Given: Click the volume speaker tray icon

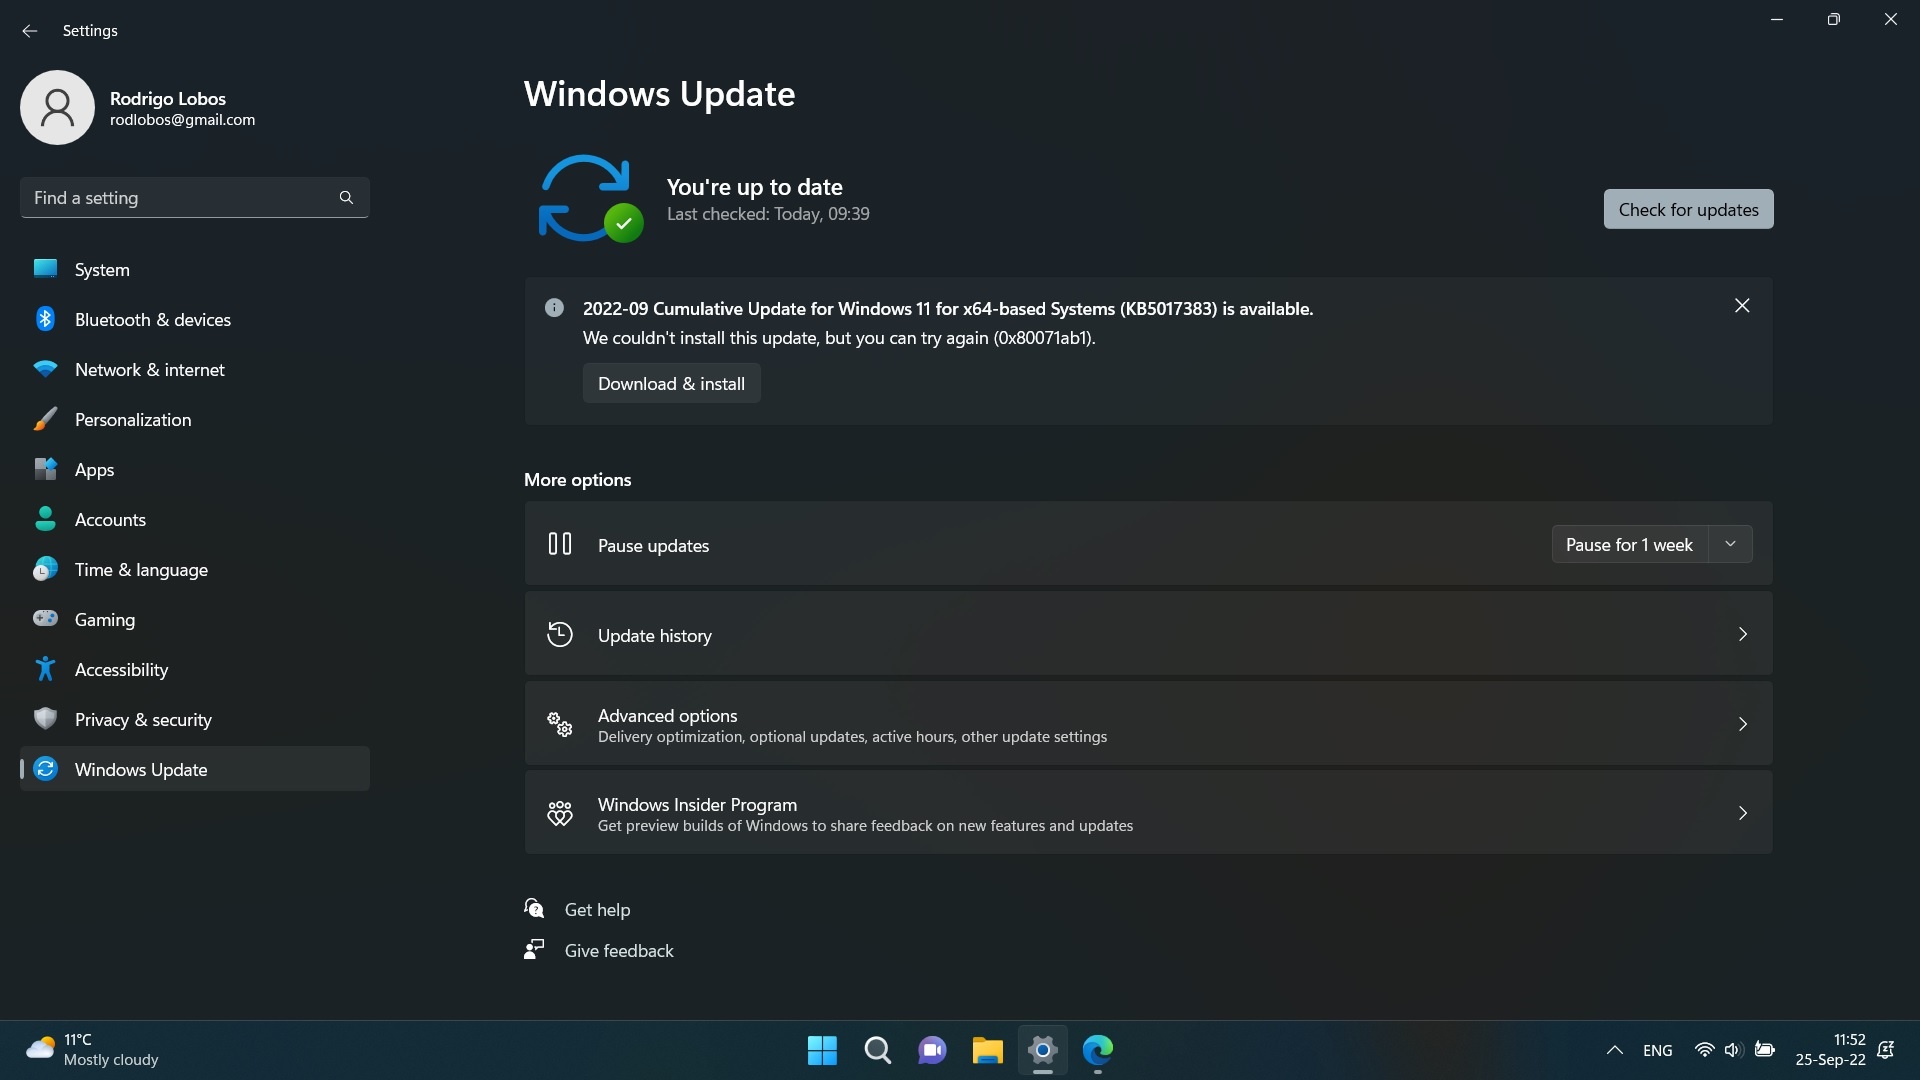Looking at the screenshot, I should tap(1733, 1050).
